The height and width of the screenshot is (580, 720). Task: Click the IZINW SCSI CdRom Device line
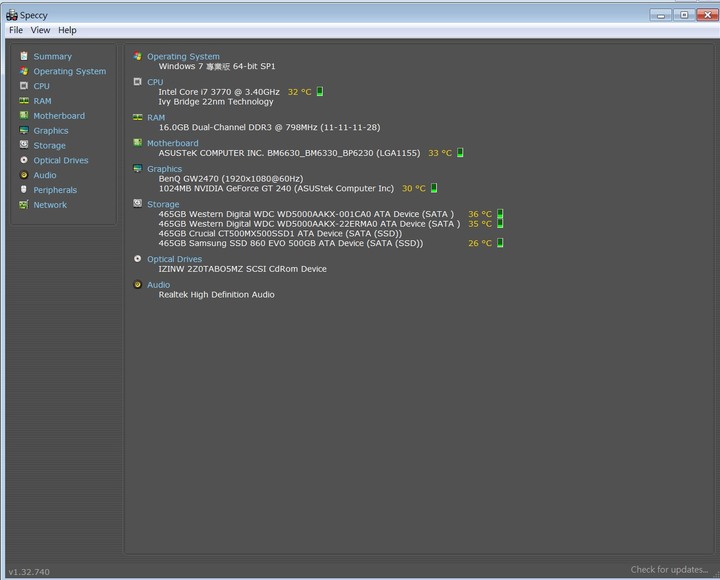pyautogui.click(x=242, y=269)
